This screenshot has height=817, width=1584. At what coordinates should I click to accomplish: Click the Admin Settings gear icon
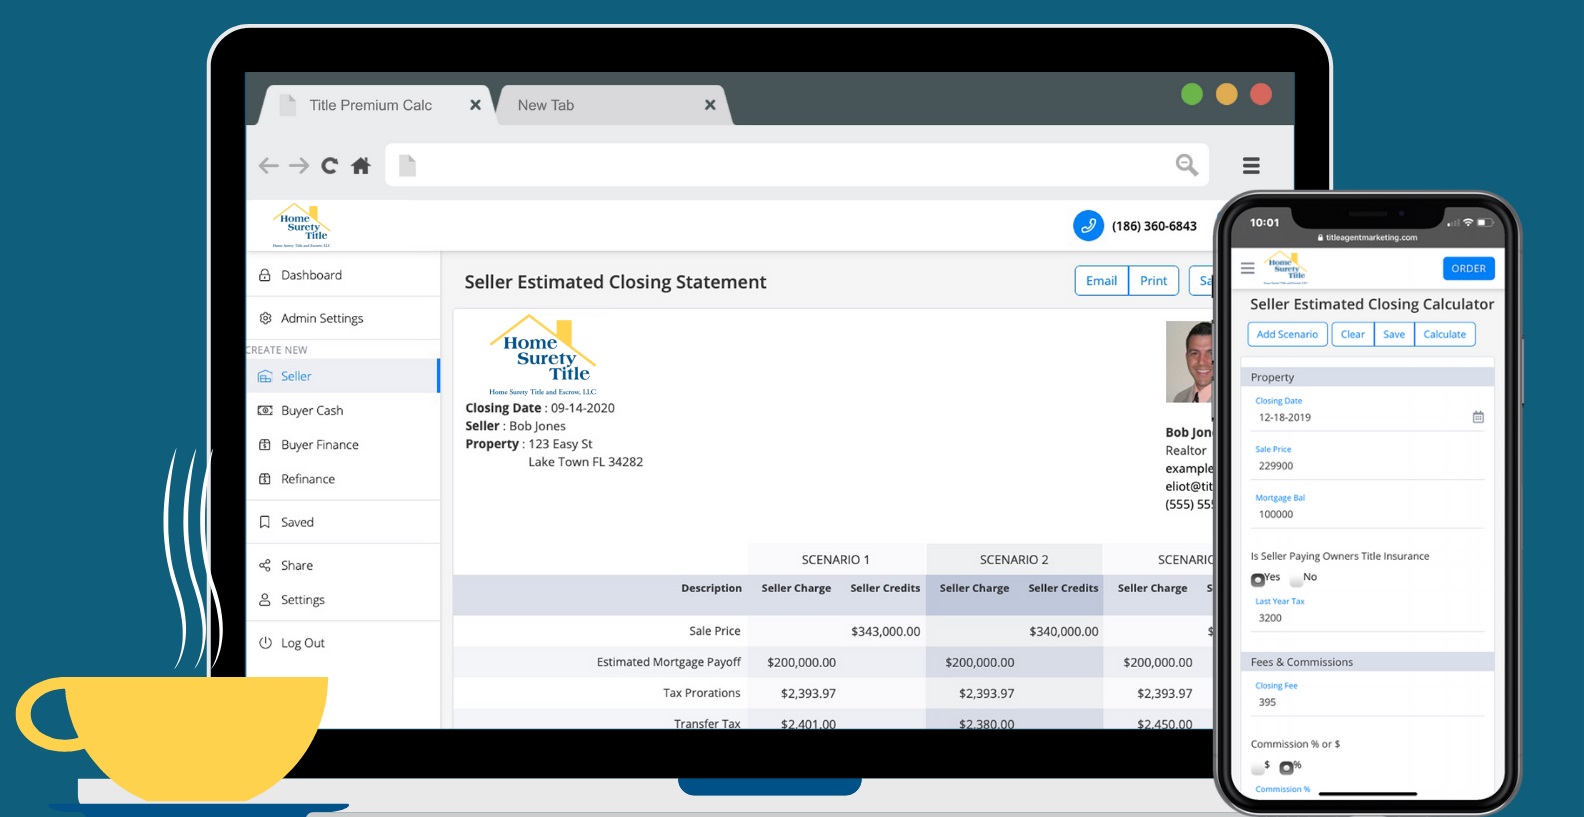tap(265, 318)
